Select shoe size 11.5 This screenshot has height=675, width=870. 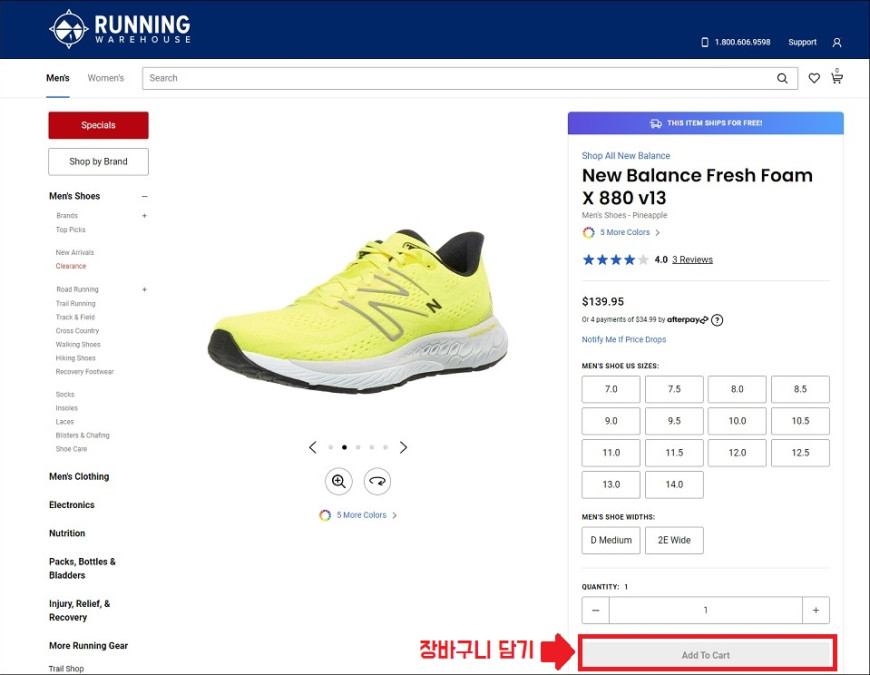(x=674, y=453)
